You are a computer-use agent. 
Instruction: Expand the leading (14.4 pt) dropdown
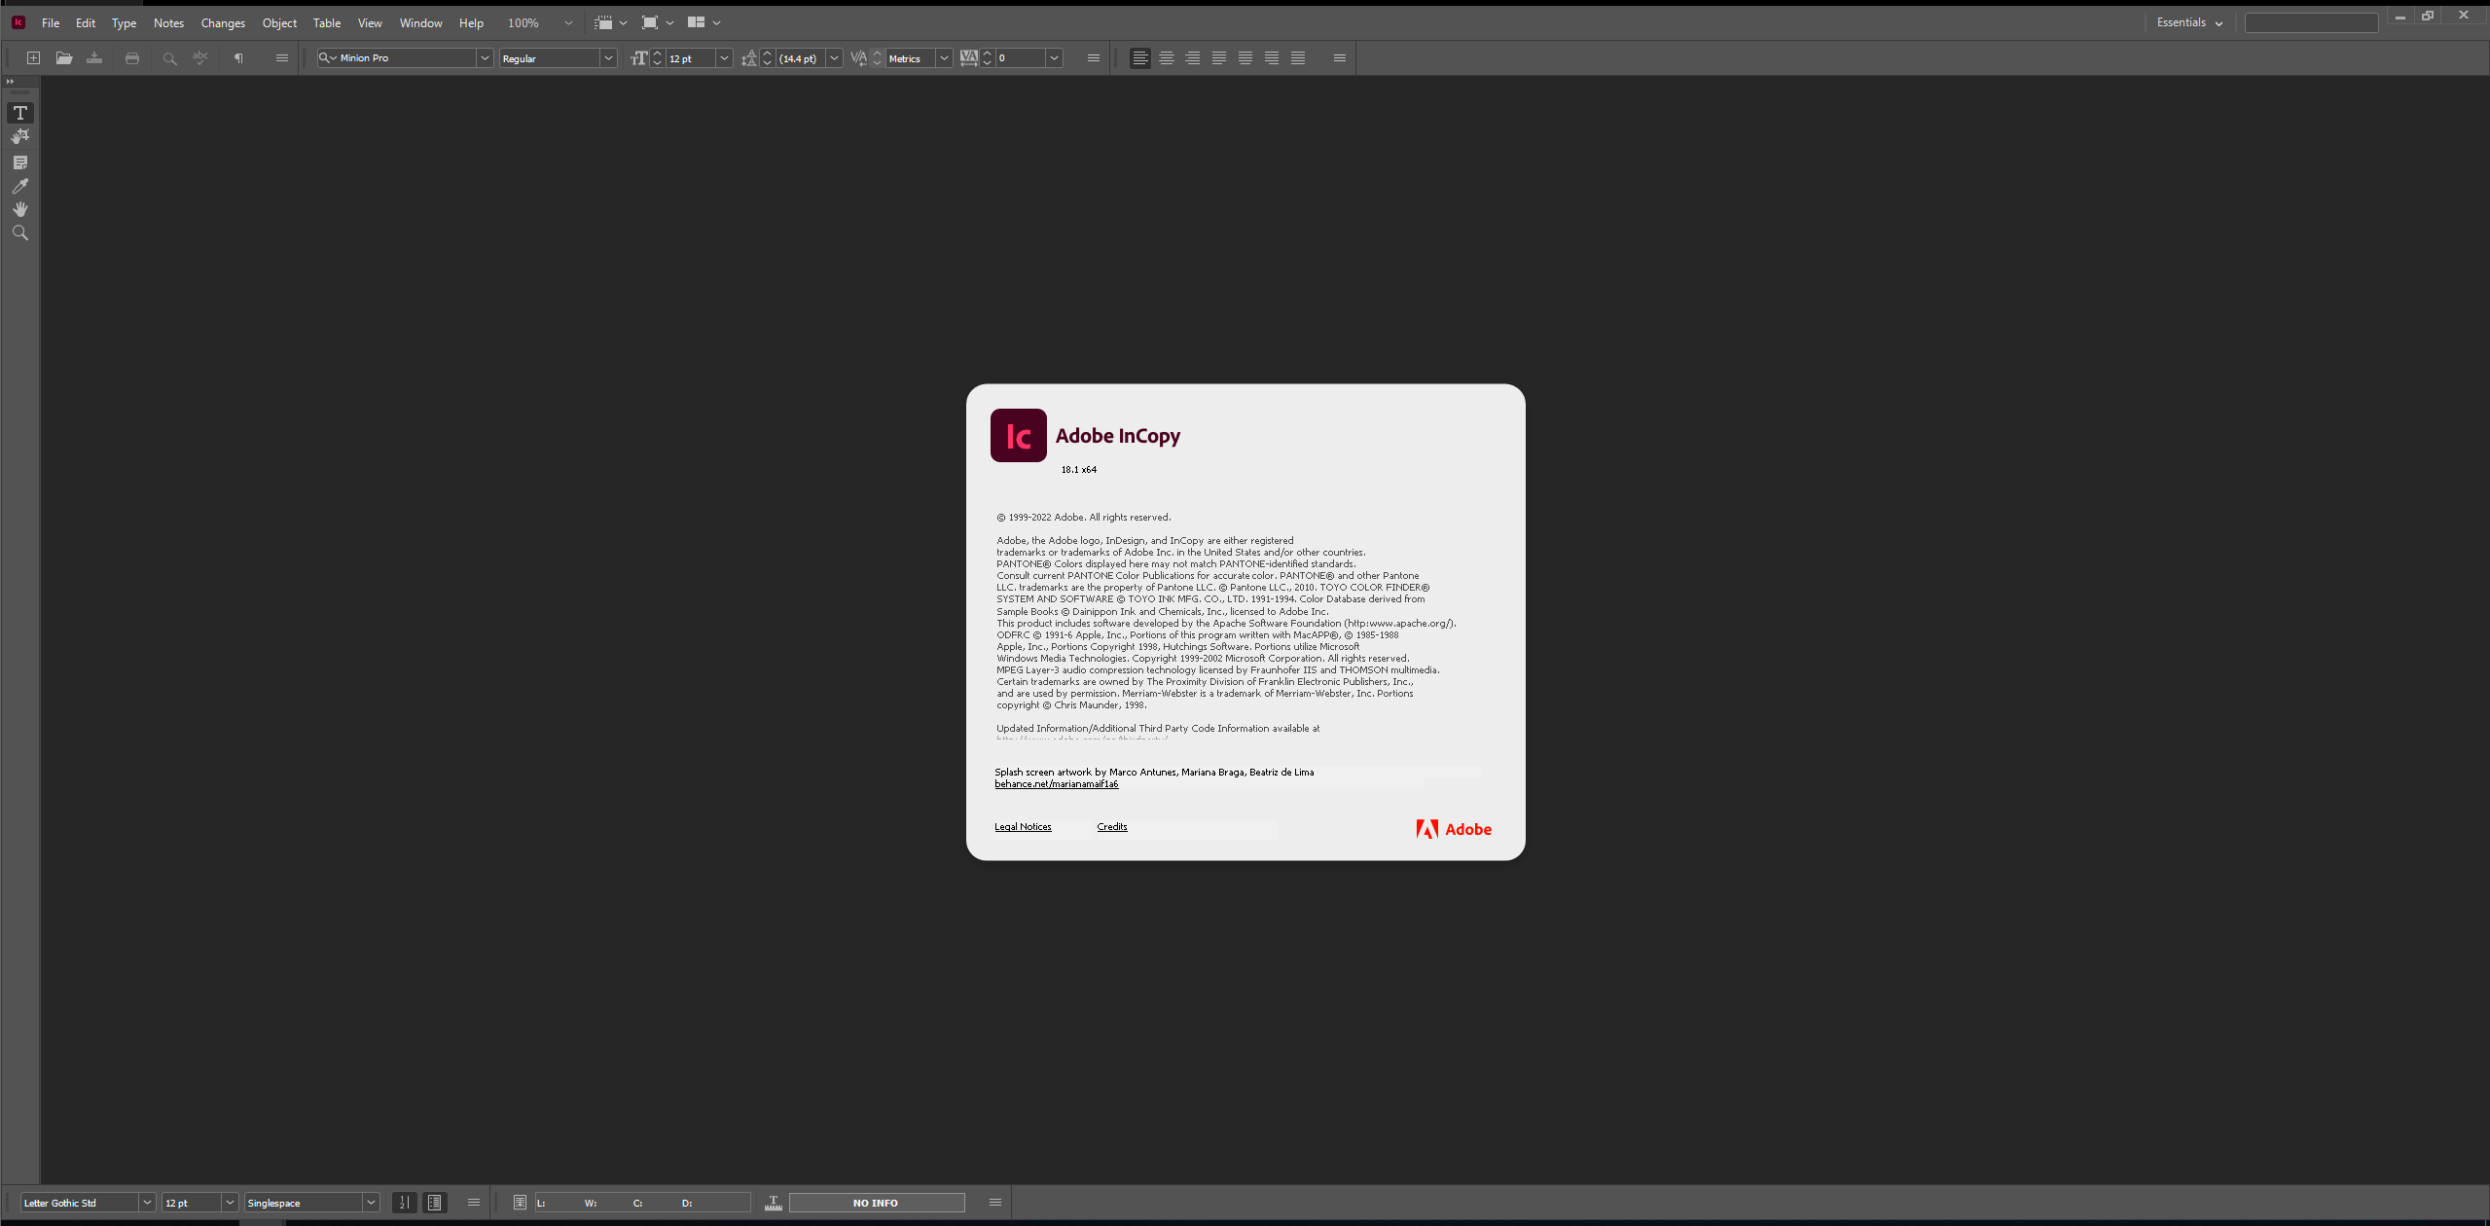click(834, 58)
